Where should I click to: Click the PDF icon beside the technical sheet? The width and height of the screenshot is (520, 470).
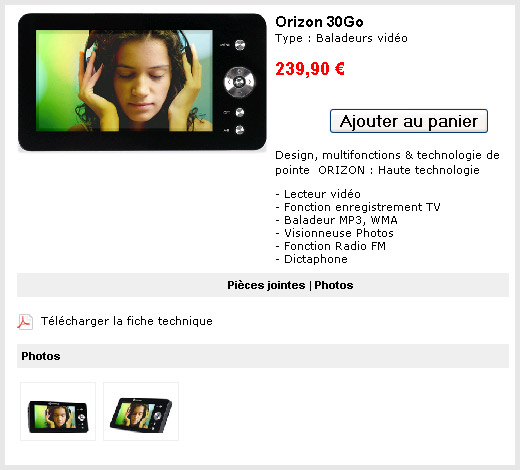[25, 322]
